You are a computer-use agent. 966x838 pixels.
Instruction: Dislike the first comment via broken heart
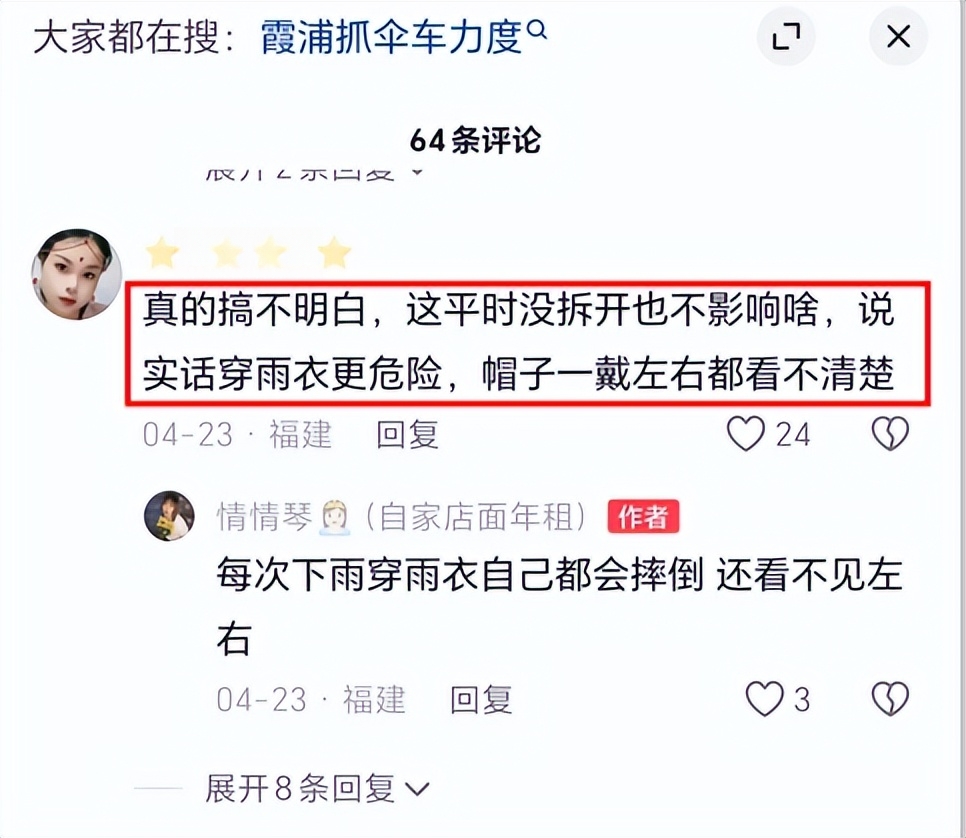tap(890, 433)
